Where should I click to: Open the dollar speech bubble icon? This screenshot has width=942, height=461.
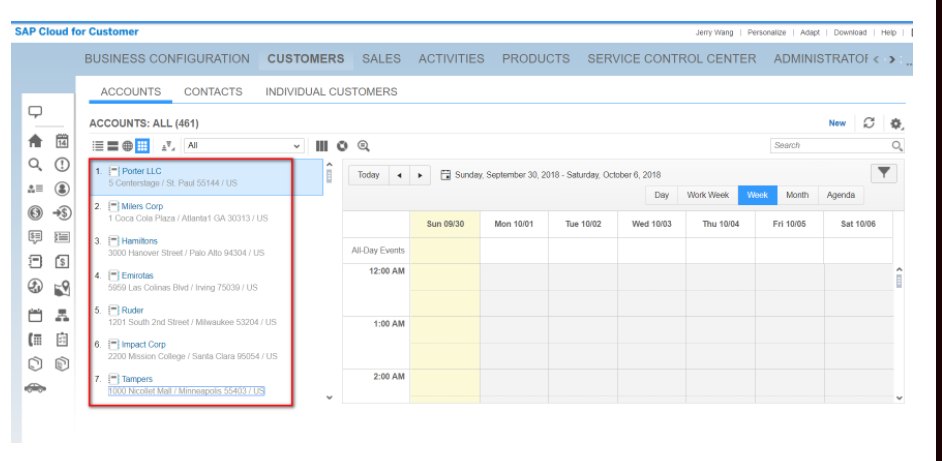tap(35, 237)
